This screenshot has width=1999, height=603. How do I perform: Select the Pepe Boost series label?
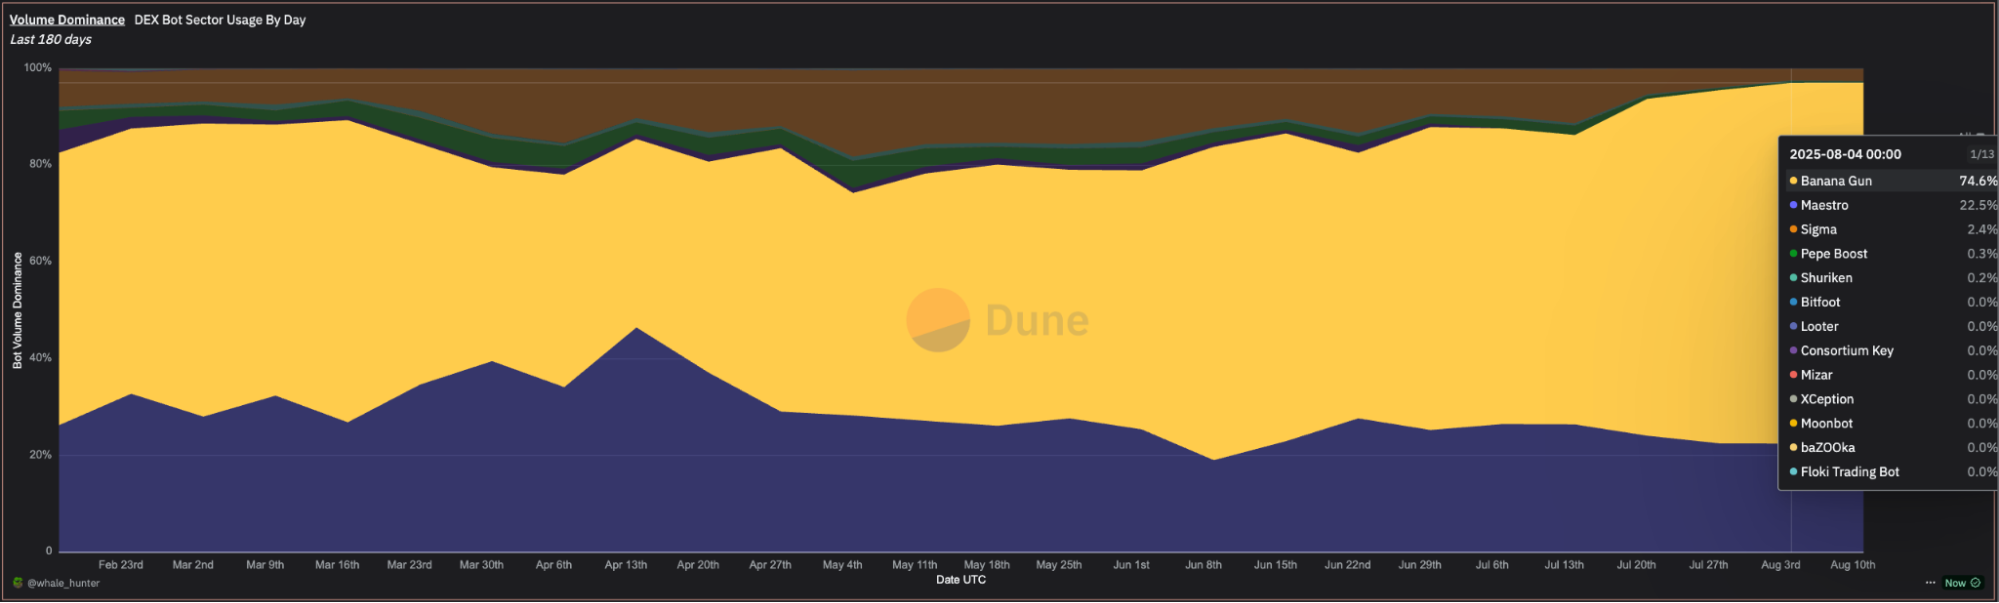pos(1834,254)
